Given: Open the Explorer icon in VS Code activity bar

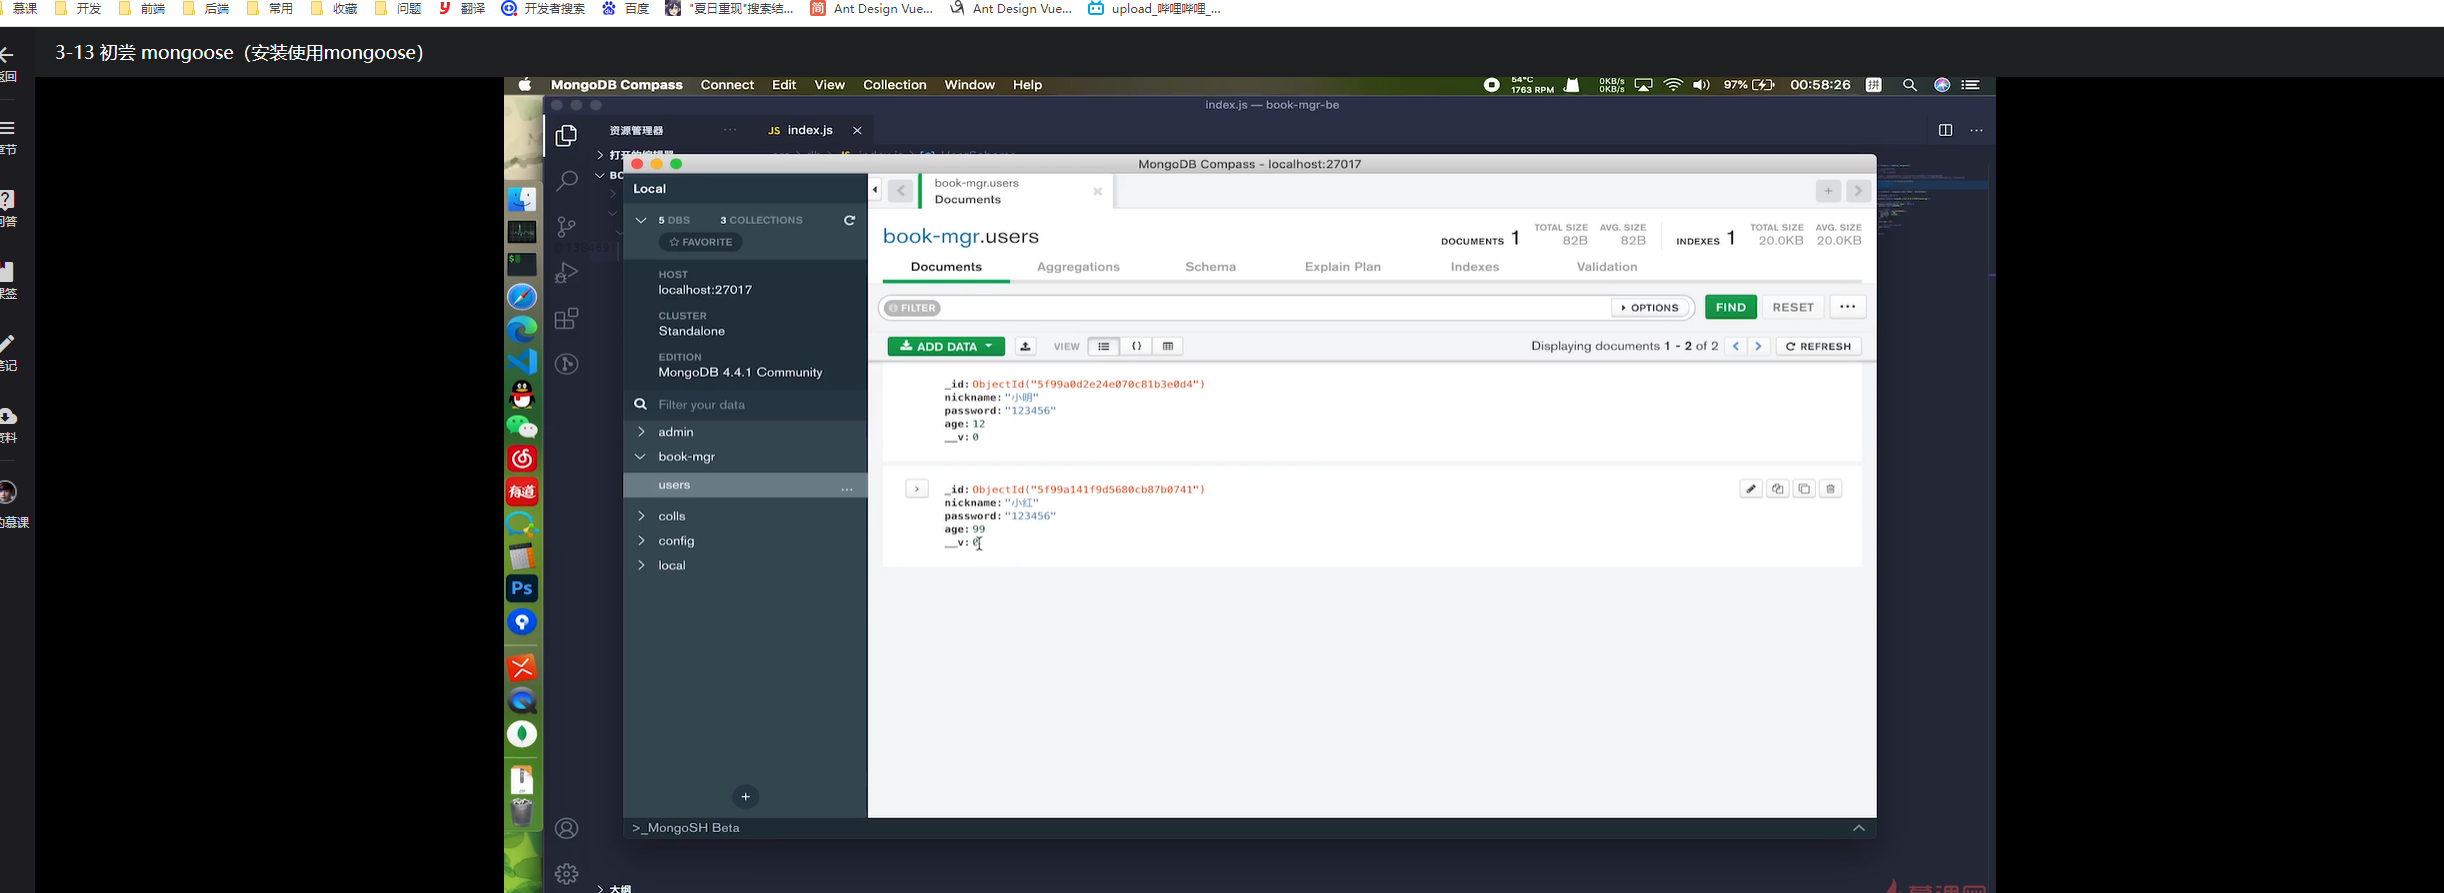Looking at the screenshot, I should [567, 135].
